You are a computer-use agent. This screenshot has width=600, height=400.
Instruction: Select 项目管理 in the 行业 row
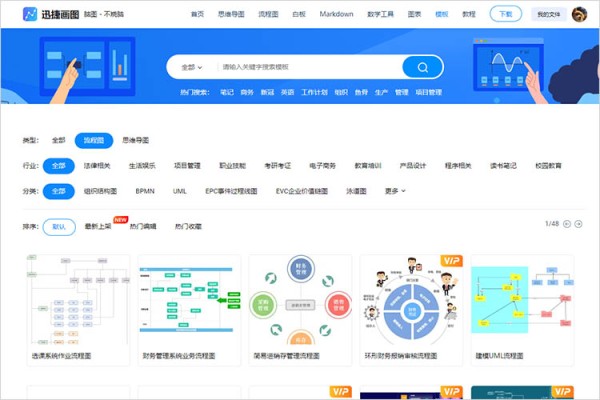point(187,166)
